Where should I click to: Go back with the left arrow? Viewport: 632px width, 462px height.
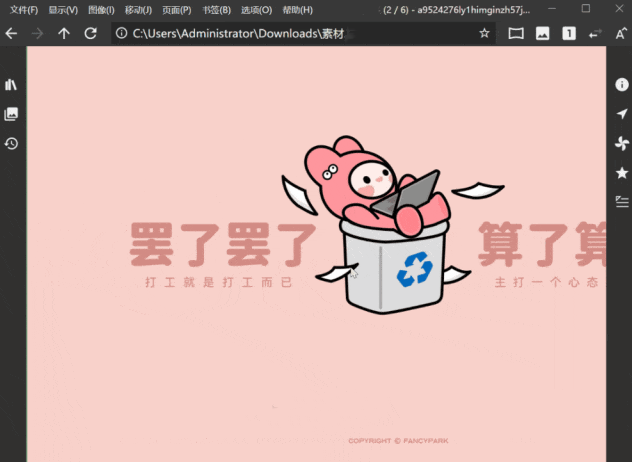(x=11, y=33)
